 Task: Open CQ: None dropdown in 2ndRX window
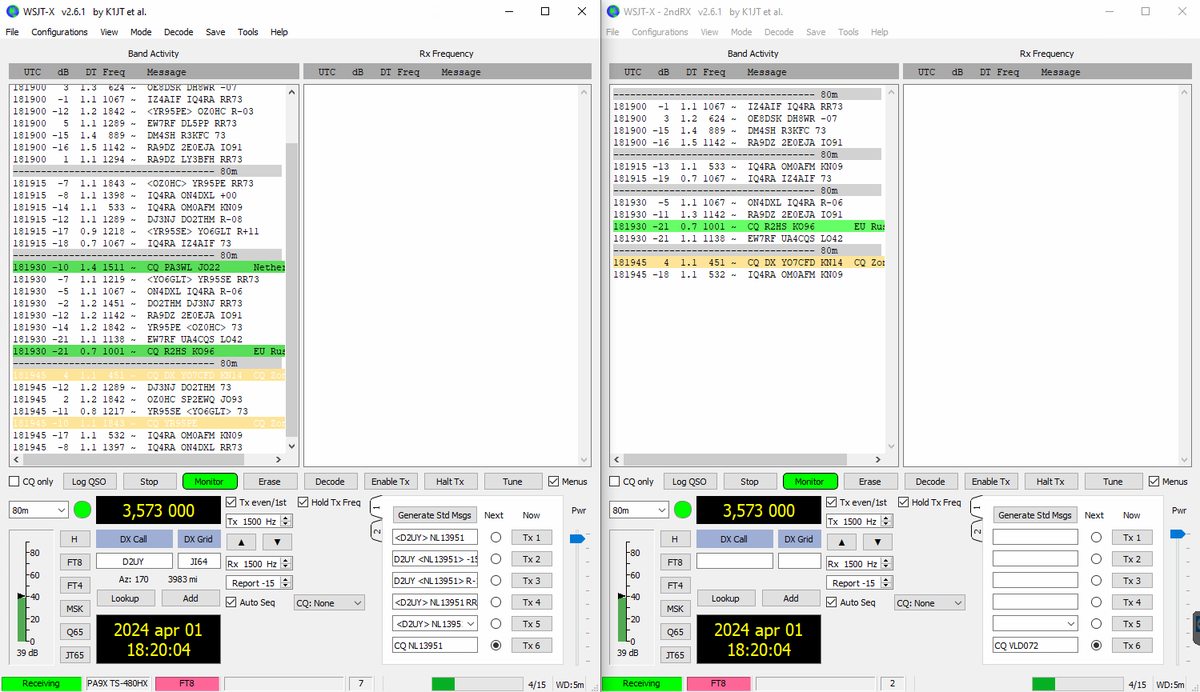[x=929, y=603]
